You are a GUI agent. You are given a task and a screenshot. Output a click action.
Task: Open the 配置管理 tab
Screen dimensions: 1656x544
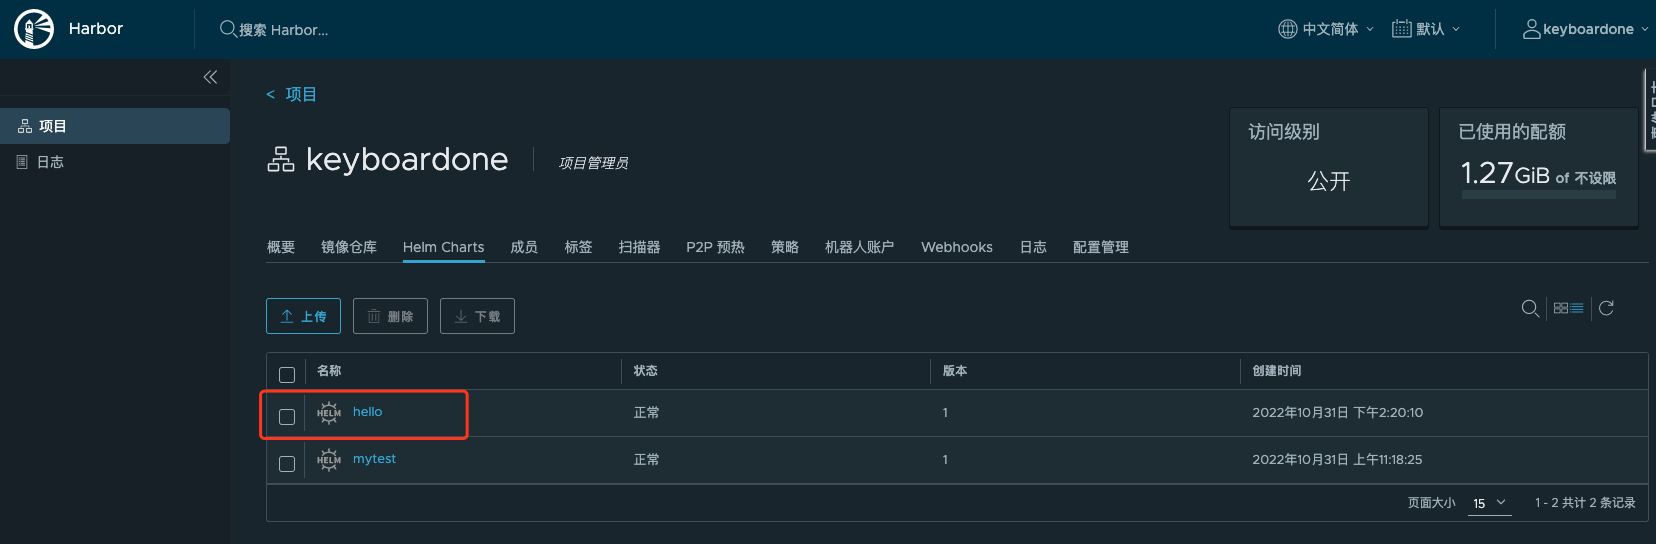click(1101, 247)
